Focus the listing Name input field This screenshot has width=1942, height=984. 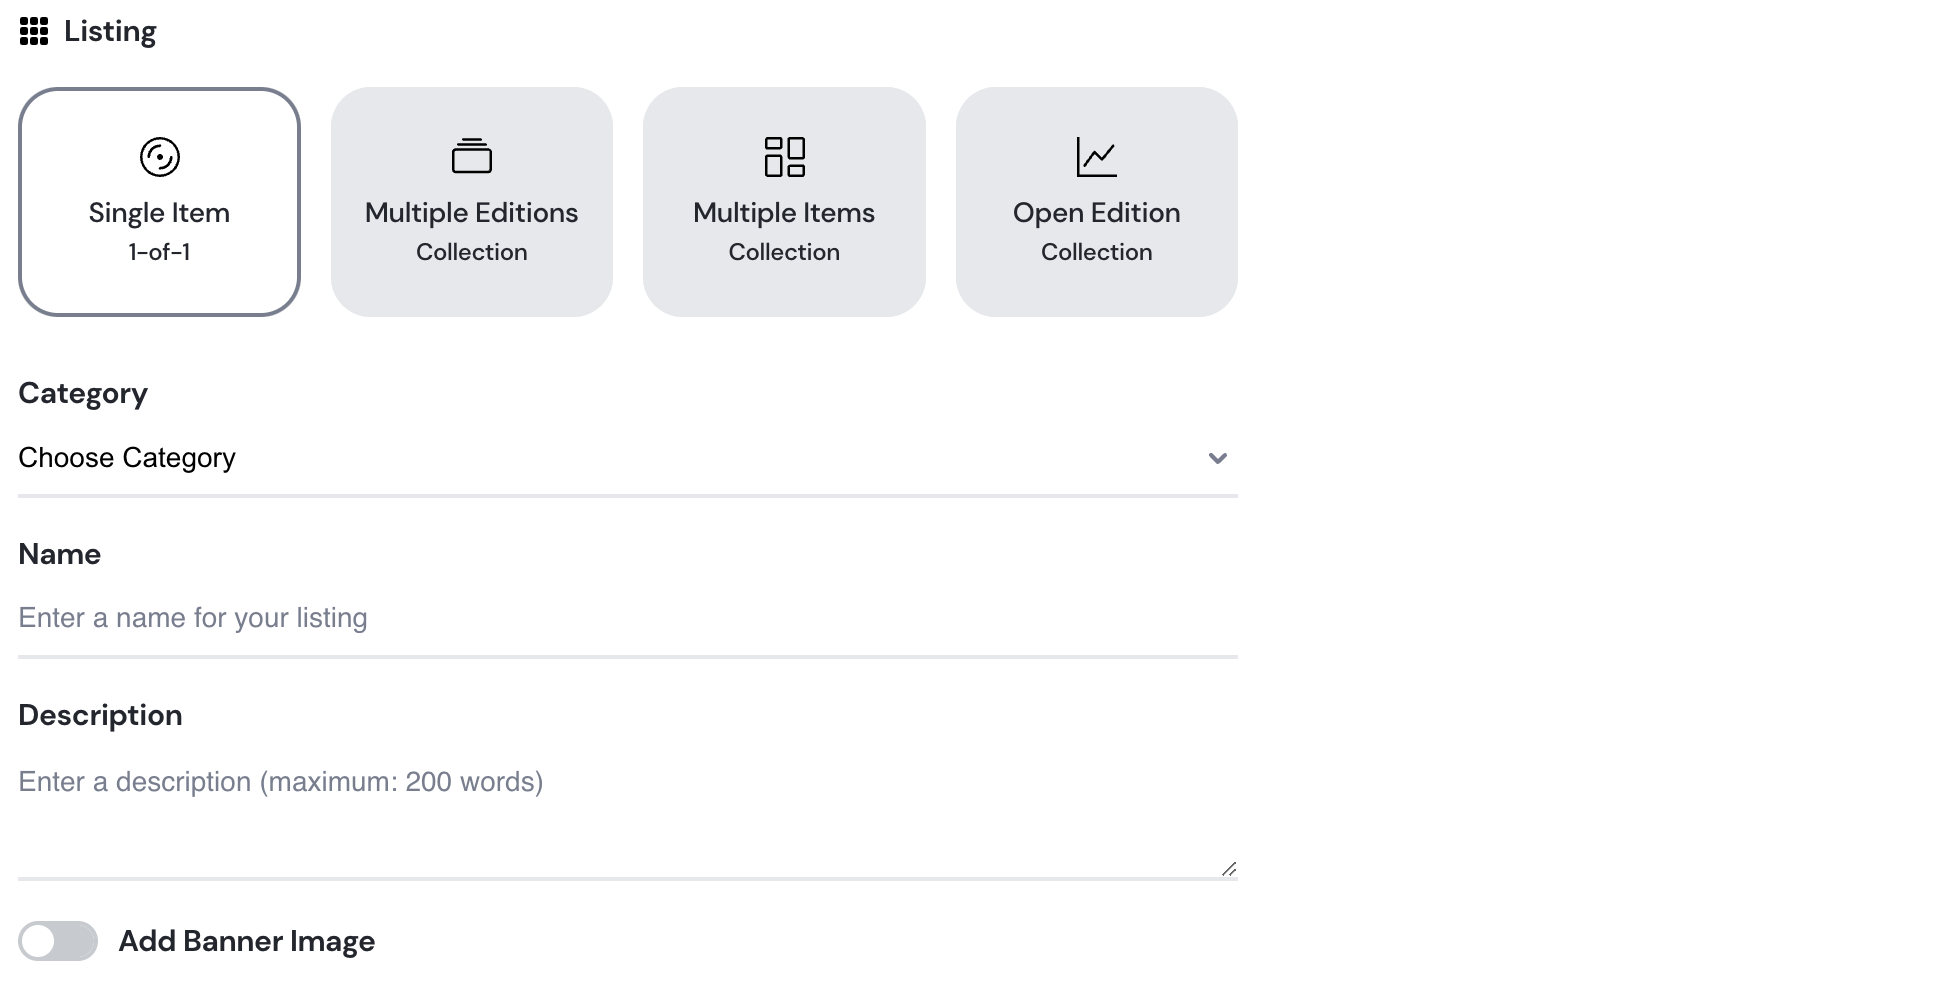628,618
